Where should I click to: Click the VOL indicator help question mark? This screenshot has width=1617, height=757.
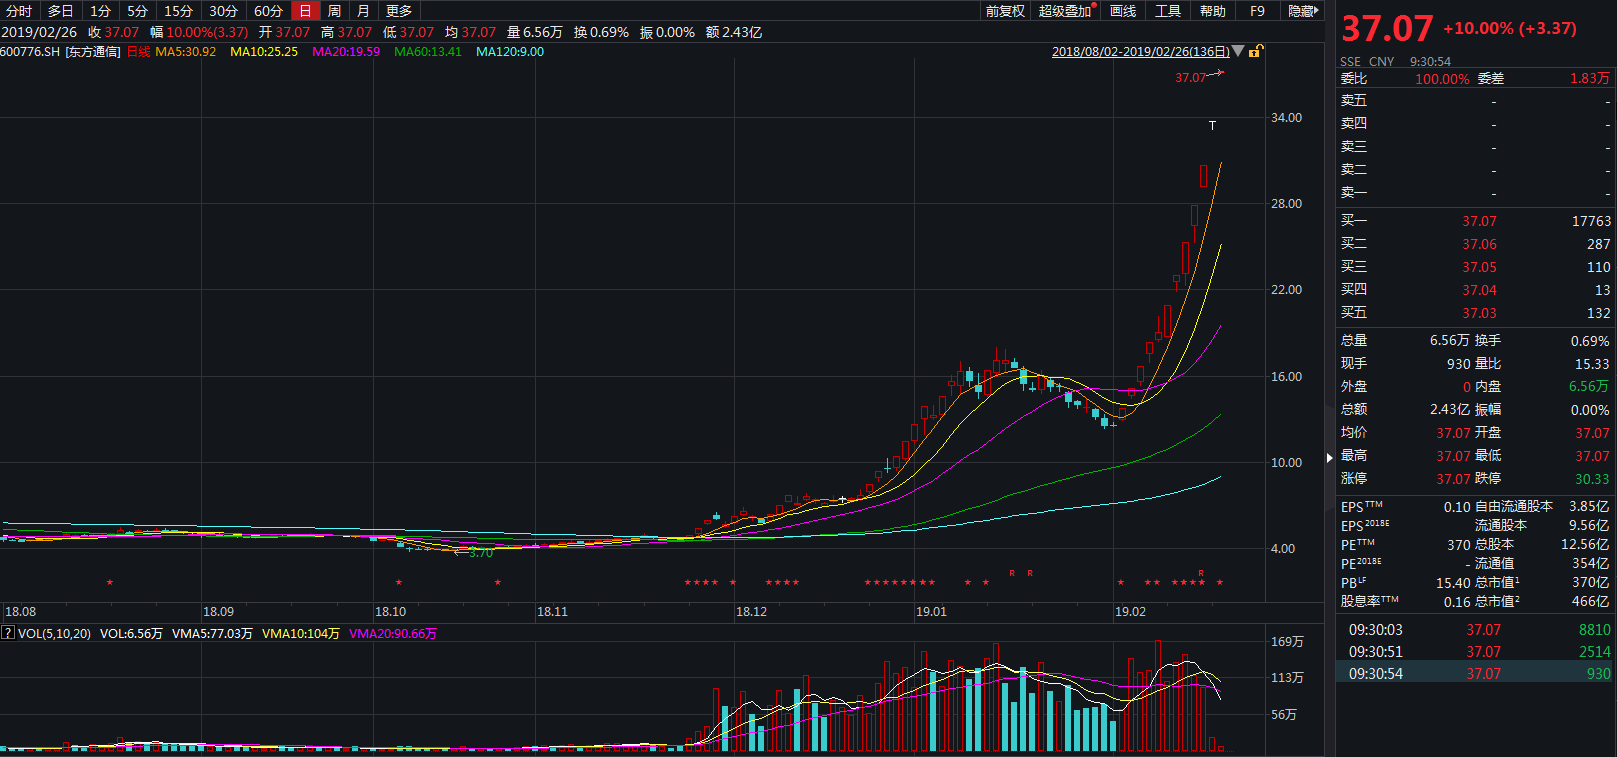7,633
